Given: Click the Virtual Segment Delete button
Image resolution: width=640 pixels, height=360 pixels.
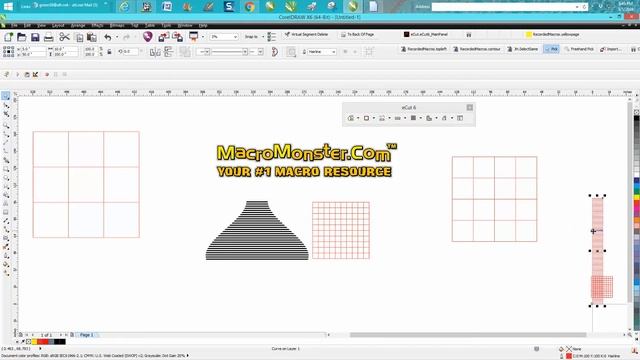Looking at the screenshot, I should click(306, 34).
